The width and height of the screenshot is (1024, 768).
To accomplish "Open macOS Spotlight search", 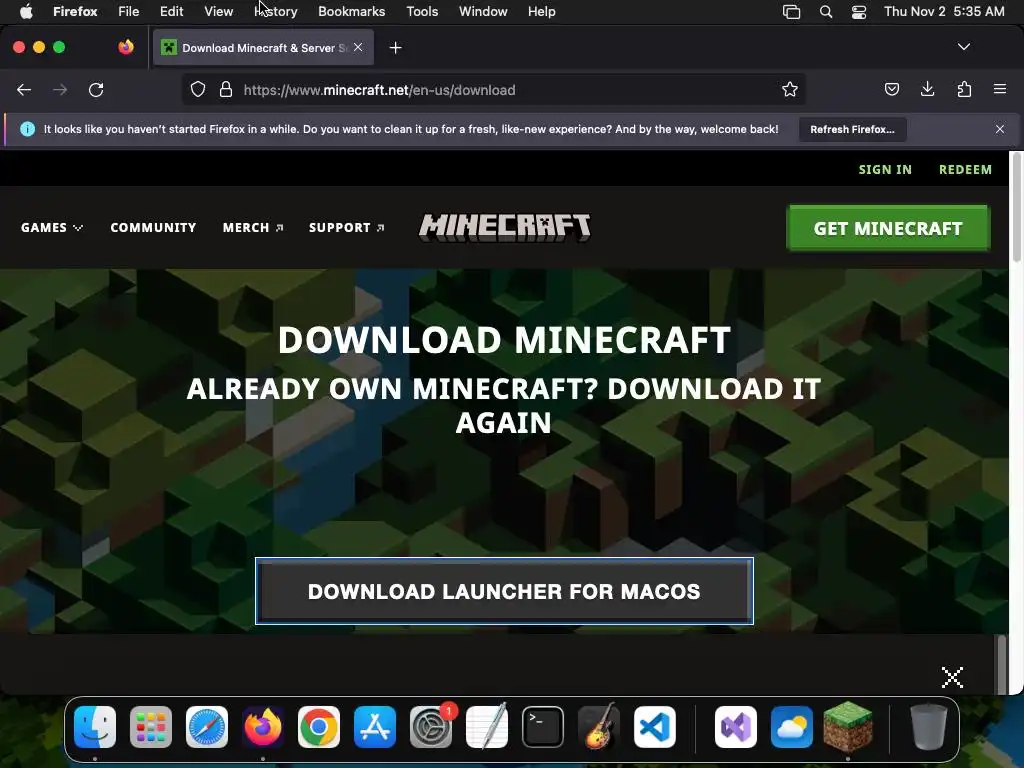I will (826, 12).
